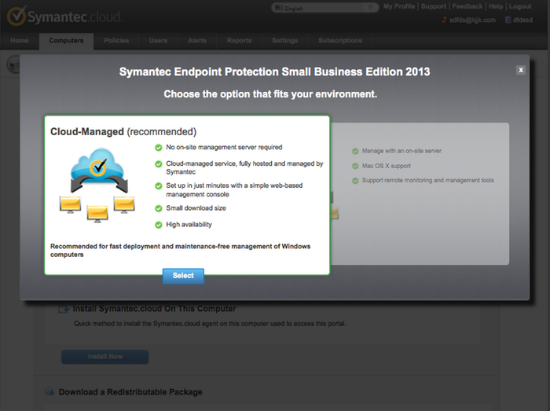Go to the Home tab
The image size is (550, 411).
(19, 41)
